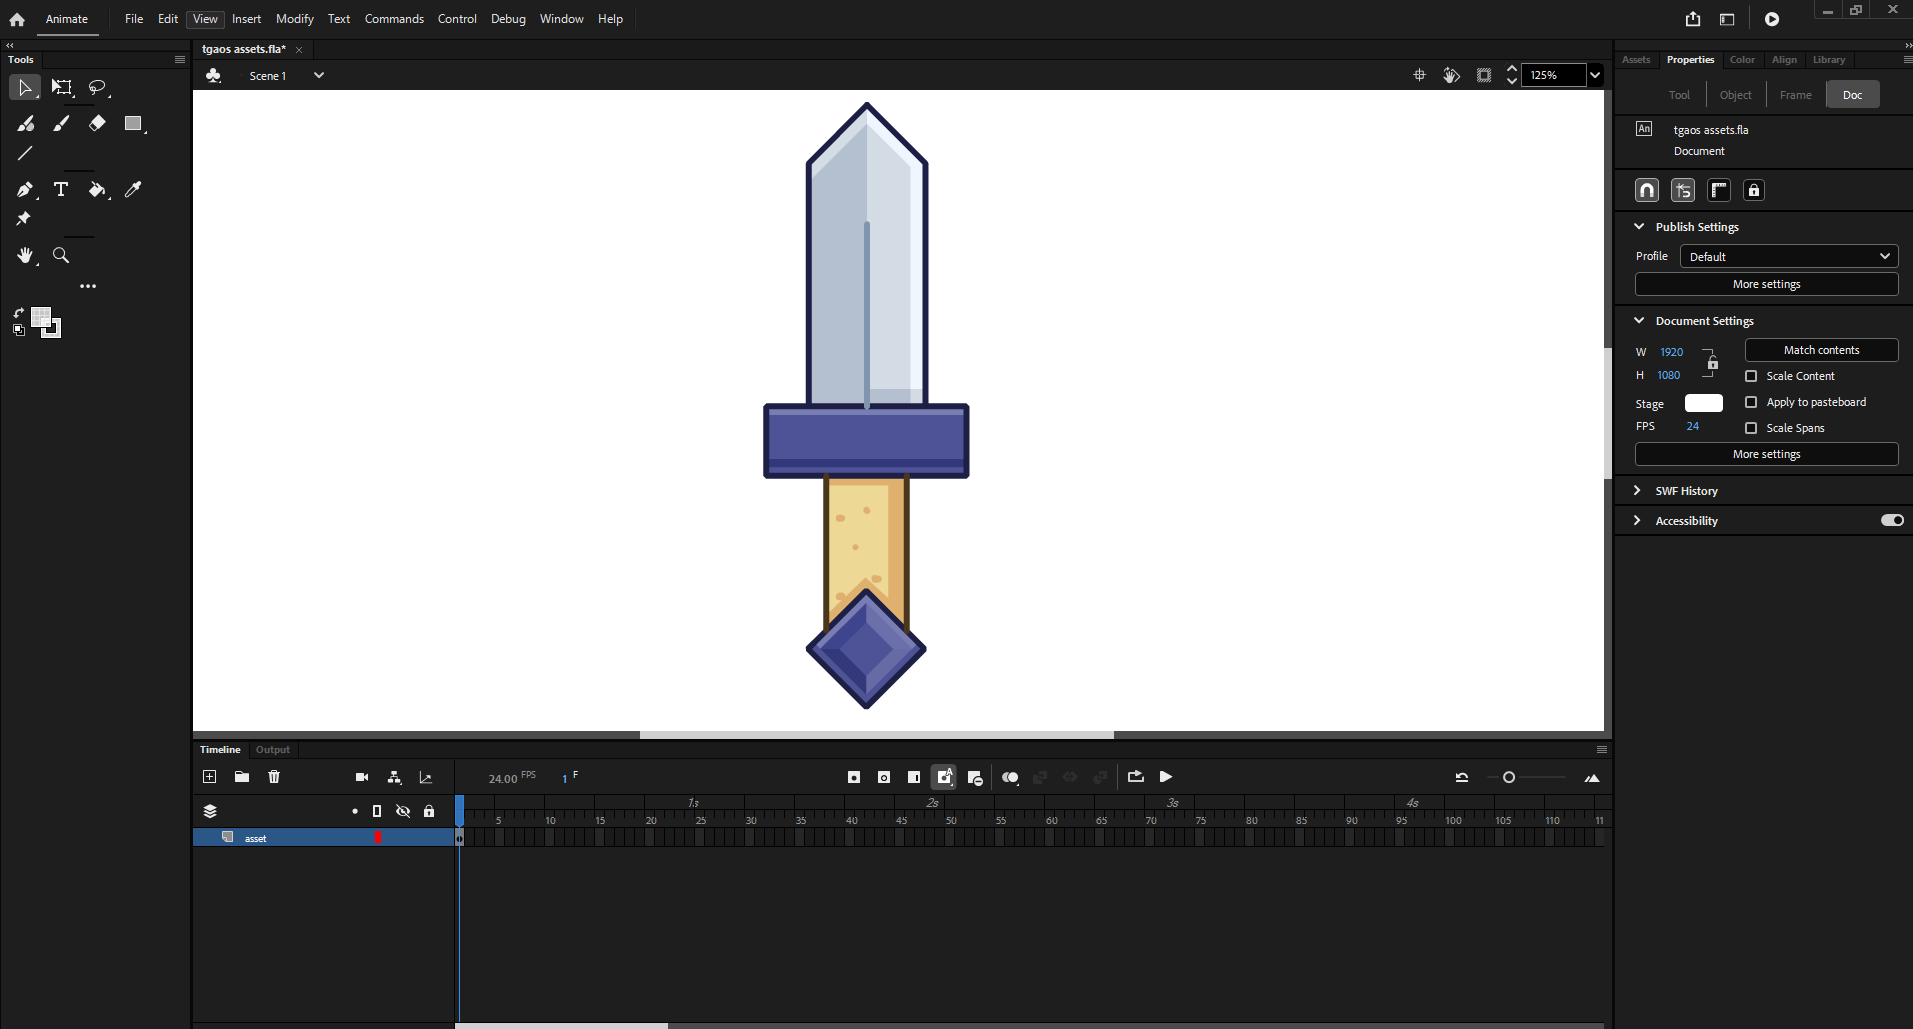This screenshot has width=1913, height=1029.
Task: Play the timeline animation
Action: click(1166, 777)
